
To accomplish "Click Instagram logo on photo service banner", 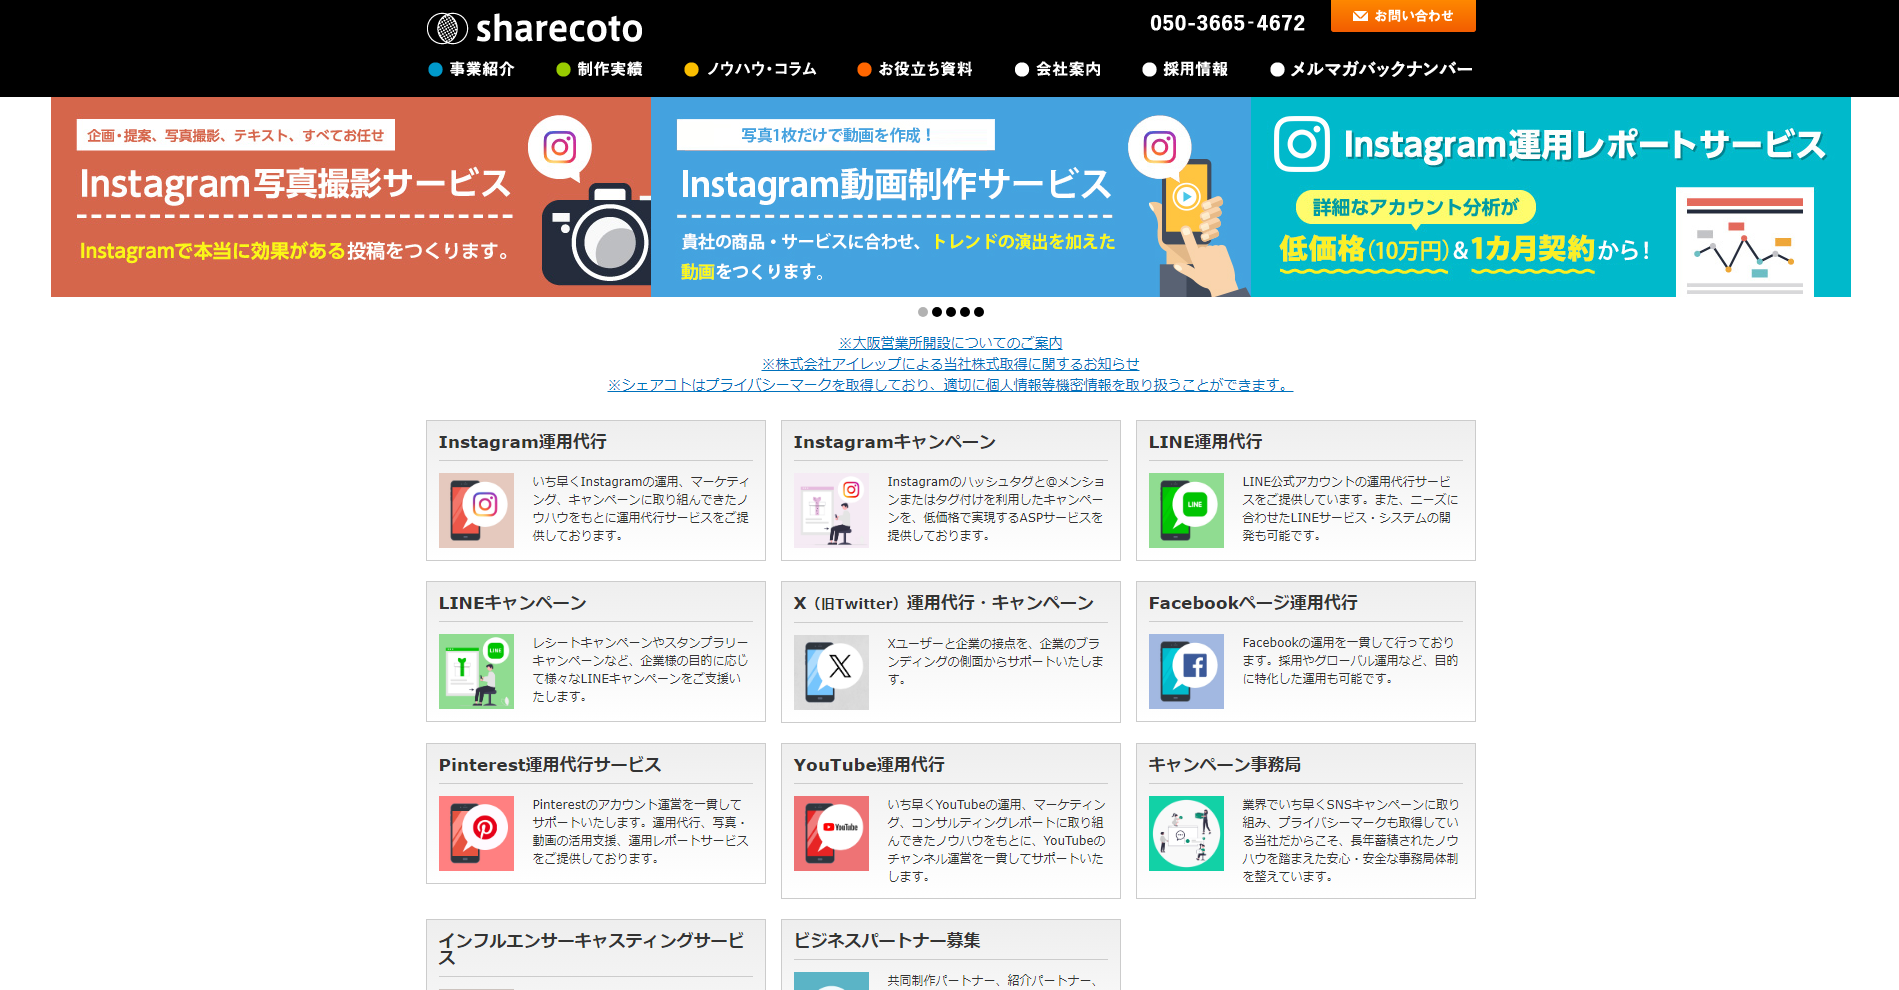I will tap(560, 147).
